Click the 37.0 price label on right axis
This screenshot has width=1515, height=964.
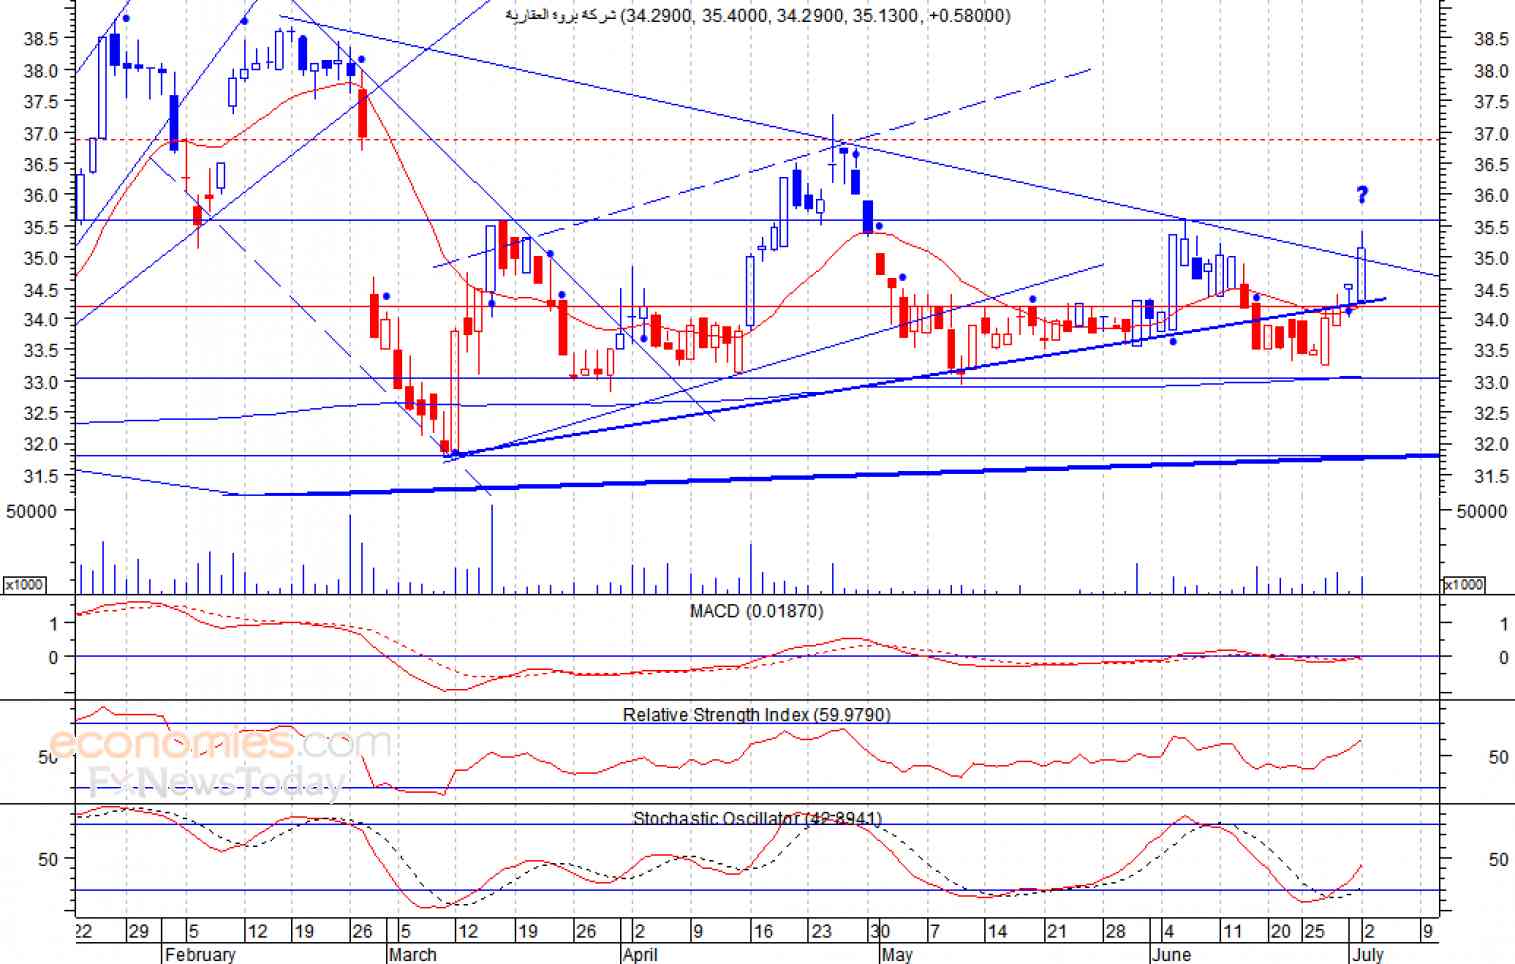(1491, 133)
